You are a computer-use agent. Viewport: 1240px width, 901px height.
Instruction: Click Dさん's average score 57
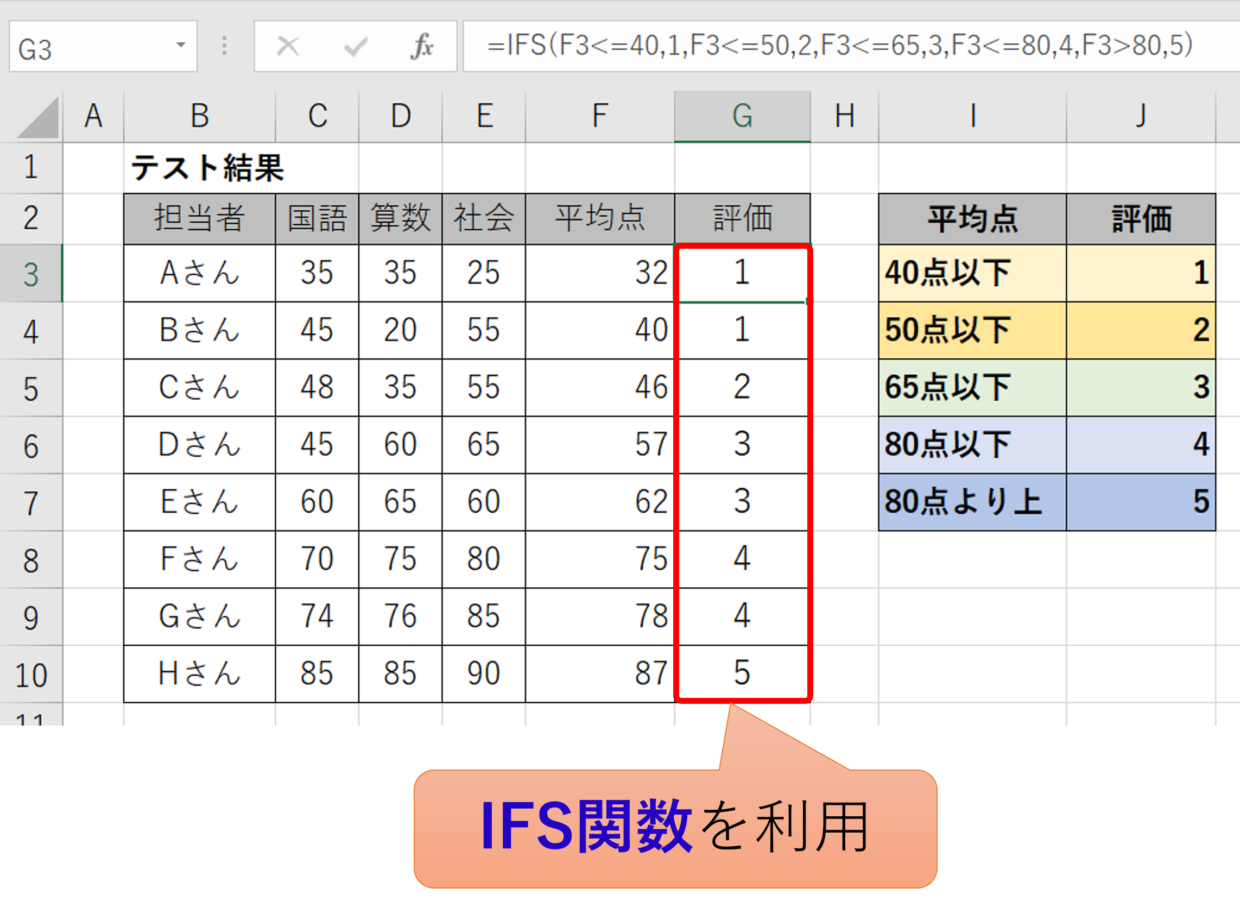(600, 444)
